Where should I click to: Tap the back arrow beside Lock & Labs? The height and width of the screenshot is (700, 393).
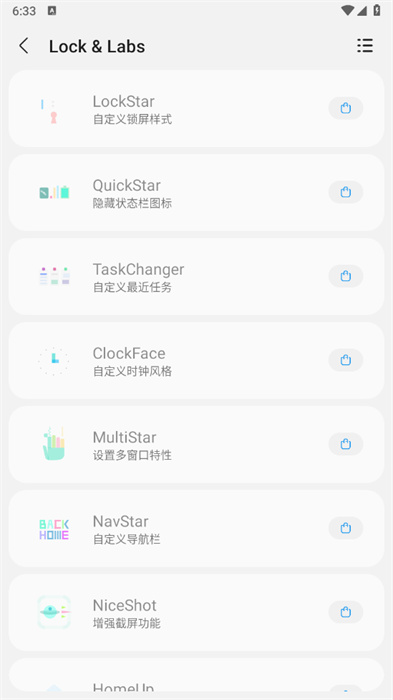pyautogui.click(x=24, y=46)
